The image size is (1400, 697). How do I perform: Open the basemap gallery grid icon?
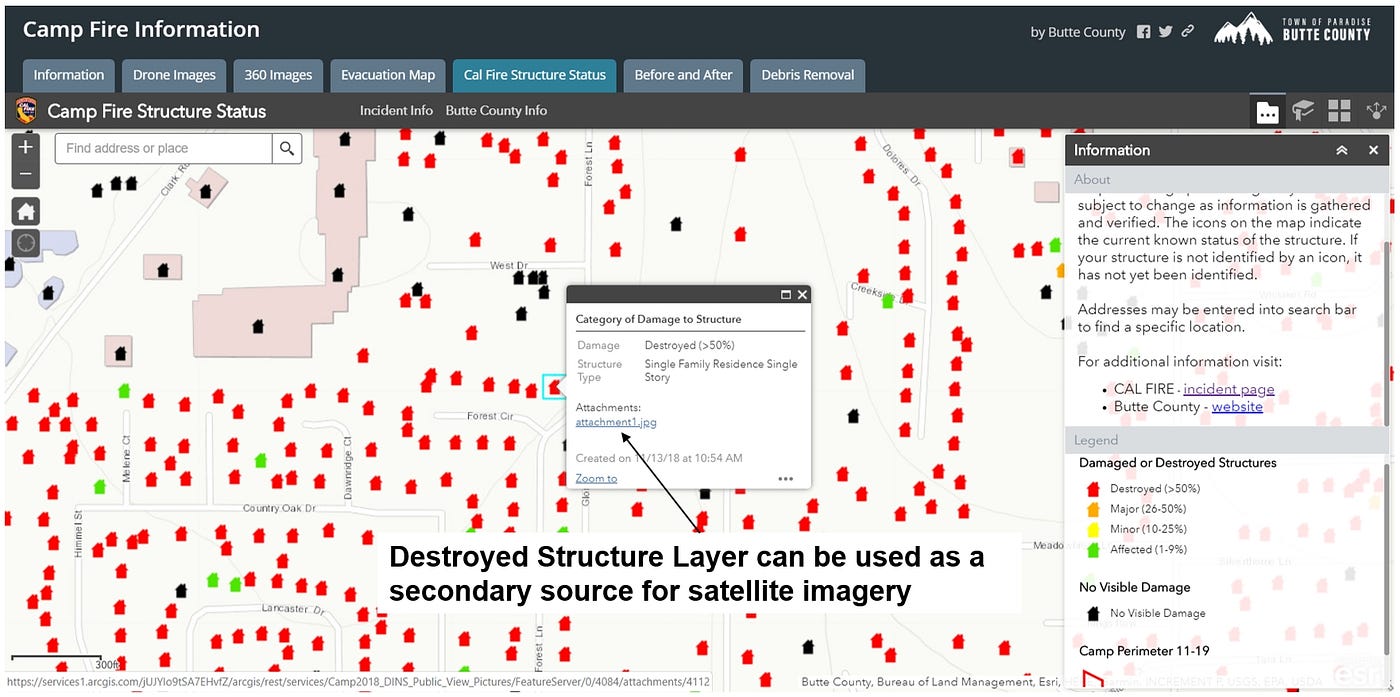point(1340,111)
